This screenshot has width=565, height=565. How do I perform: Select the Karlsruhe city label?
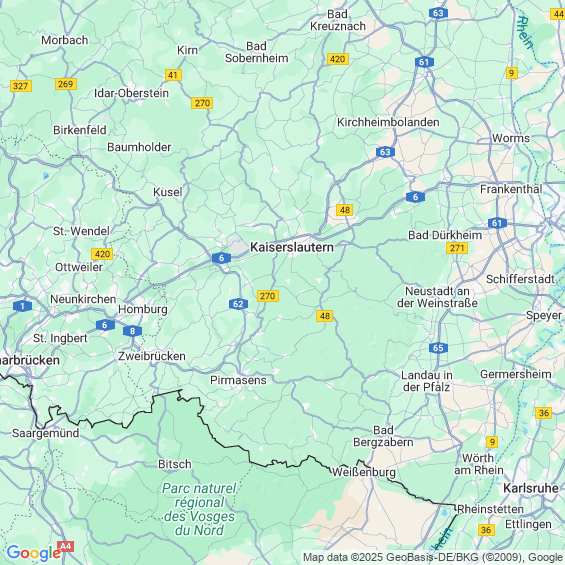click(531, 488)
